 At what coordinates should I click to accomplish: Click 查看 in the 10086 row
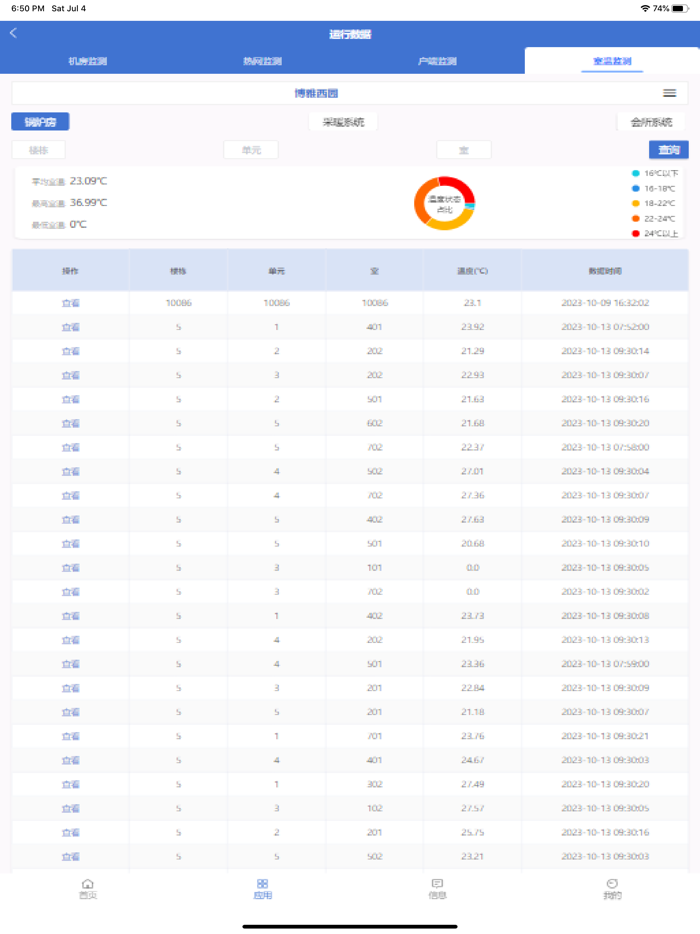(x=70, y=303)
